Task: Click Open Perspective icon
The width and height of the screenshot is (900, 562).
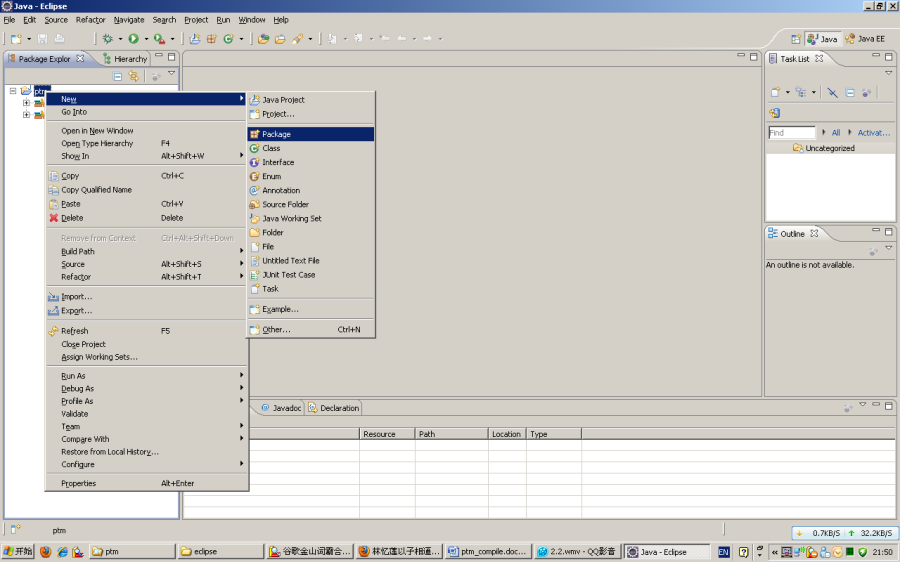Action: pos(796,39)
